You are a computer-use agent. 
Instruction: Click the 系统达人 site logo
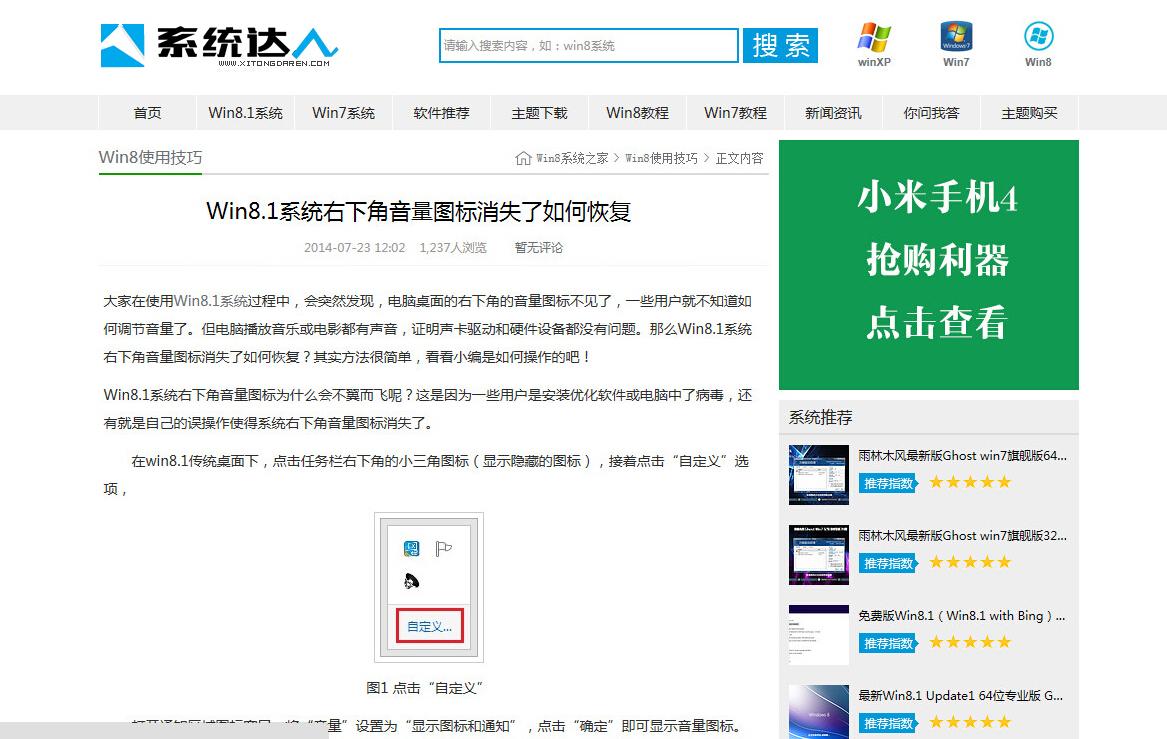pos(219,45)
